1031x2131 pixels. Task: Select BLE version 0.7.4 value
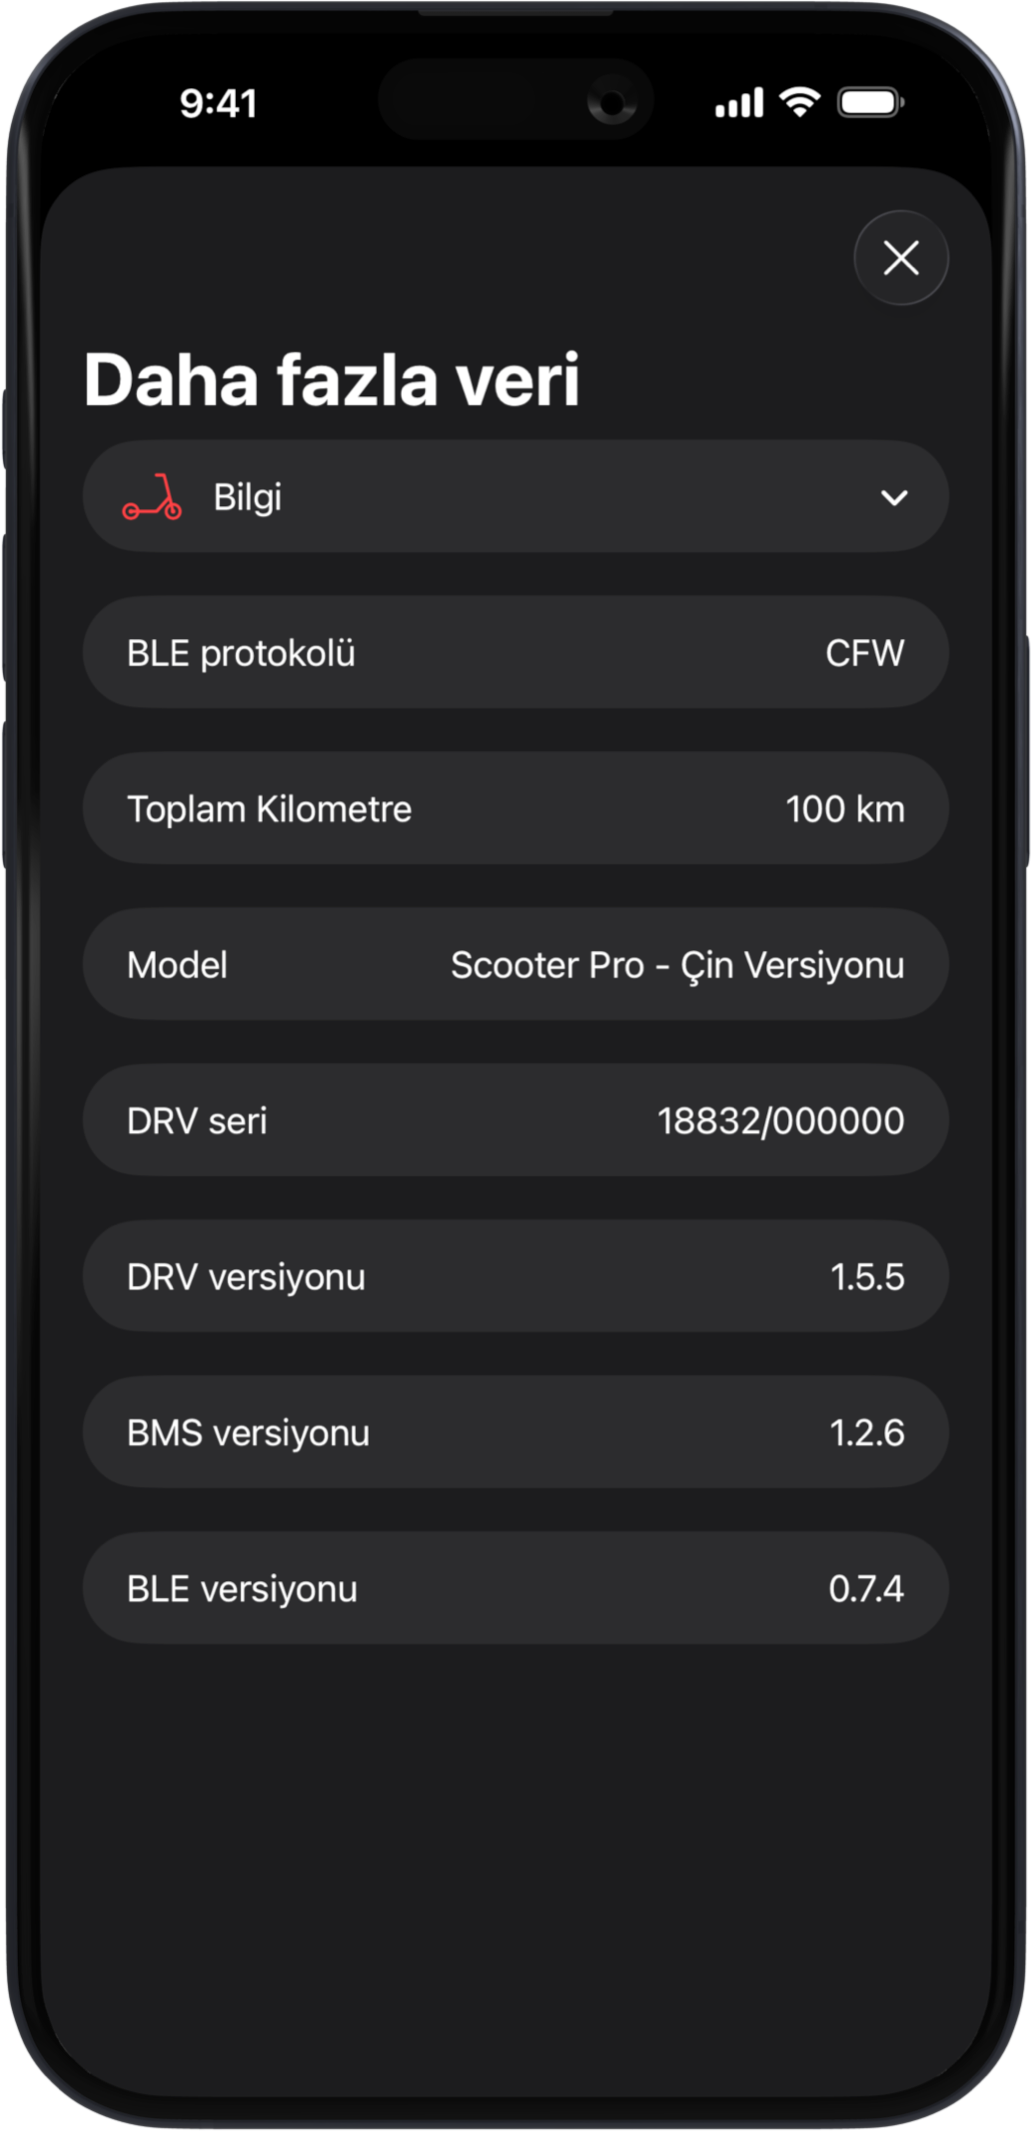(x=866, y=1589)
